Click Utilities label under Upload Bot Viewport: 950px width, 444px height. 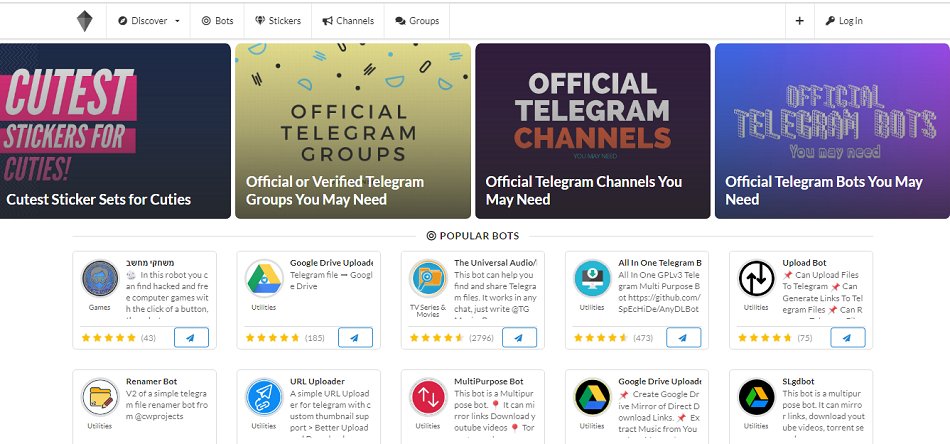[756, 307]
